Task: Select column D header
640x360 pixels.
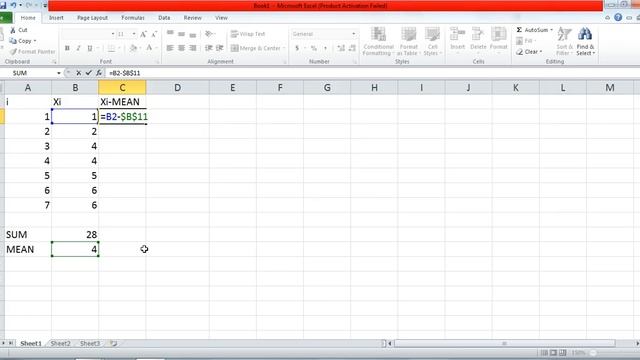Action: coord(178,88)
